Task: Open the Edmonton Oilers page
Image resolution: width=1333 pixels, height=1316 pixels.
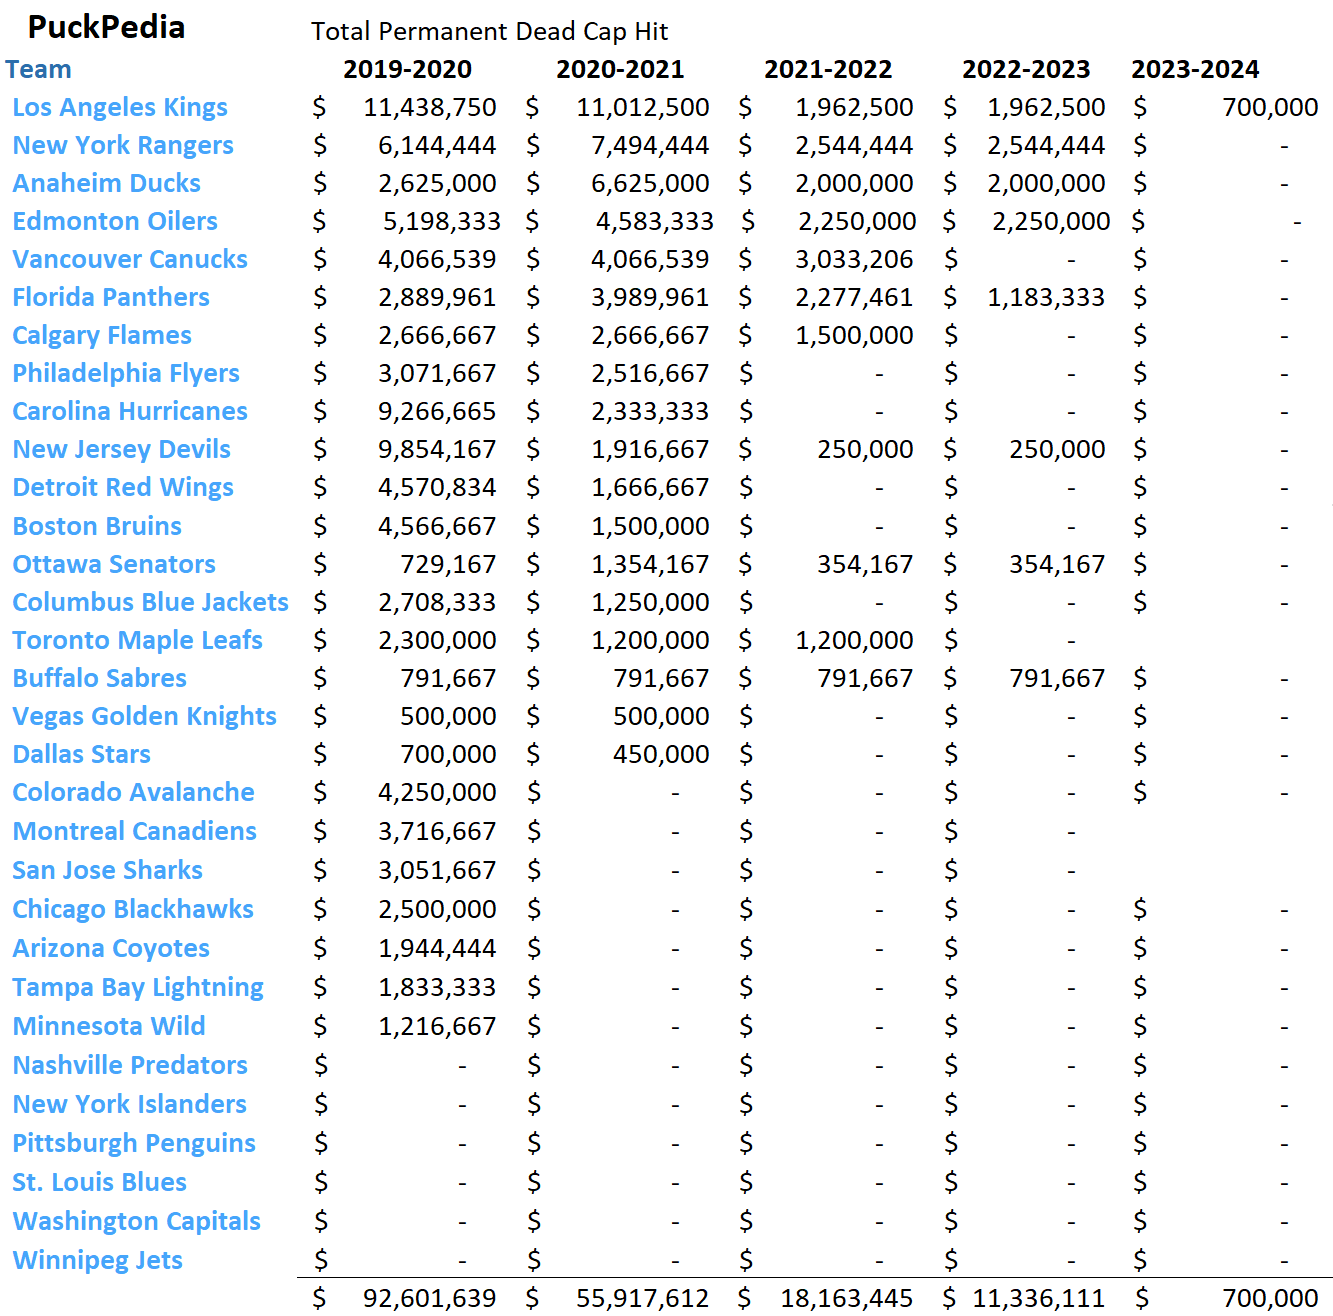Action: pyautogui.click(x=115, y=221)
